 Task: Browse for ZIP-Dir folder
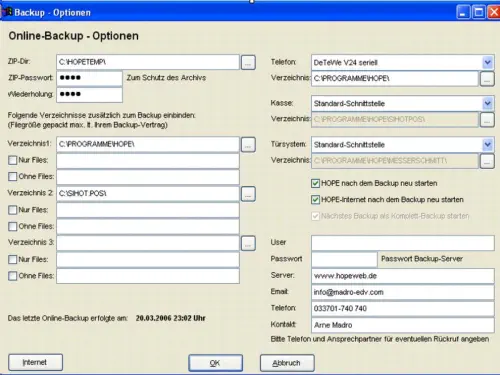248,62
